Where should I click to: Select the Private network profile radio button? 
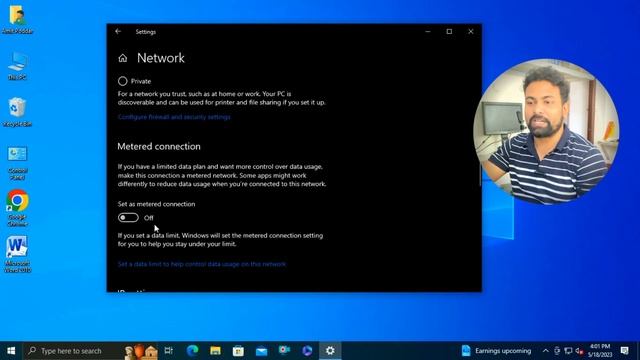coord(122,81)
